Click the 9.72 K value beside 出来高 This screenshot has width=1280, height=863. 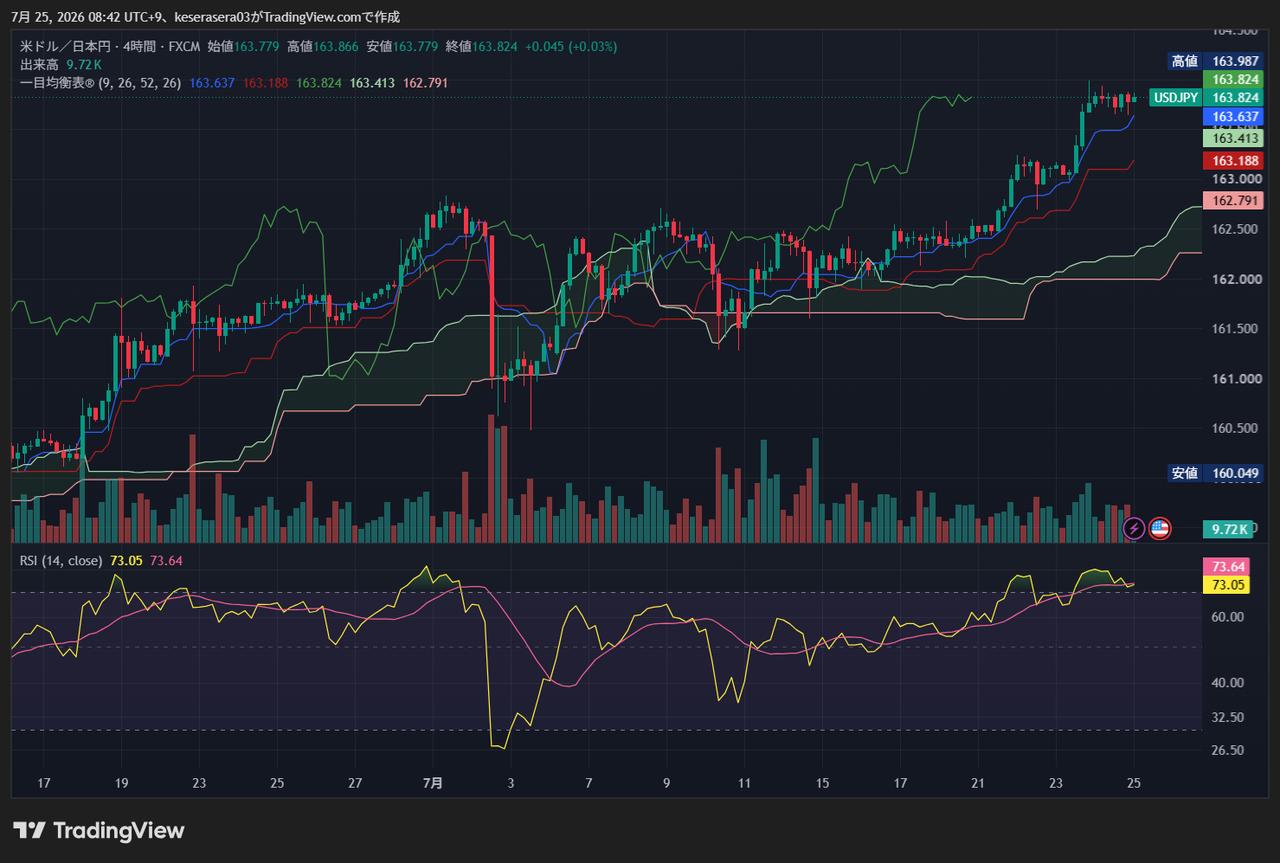[x=84, y=64]
